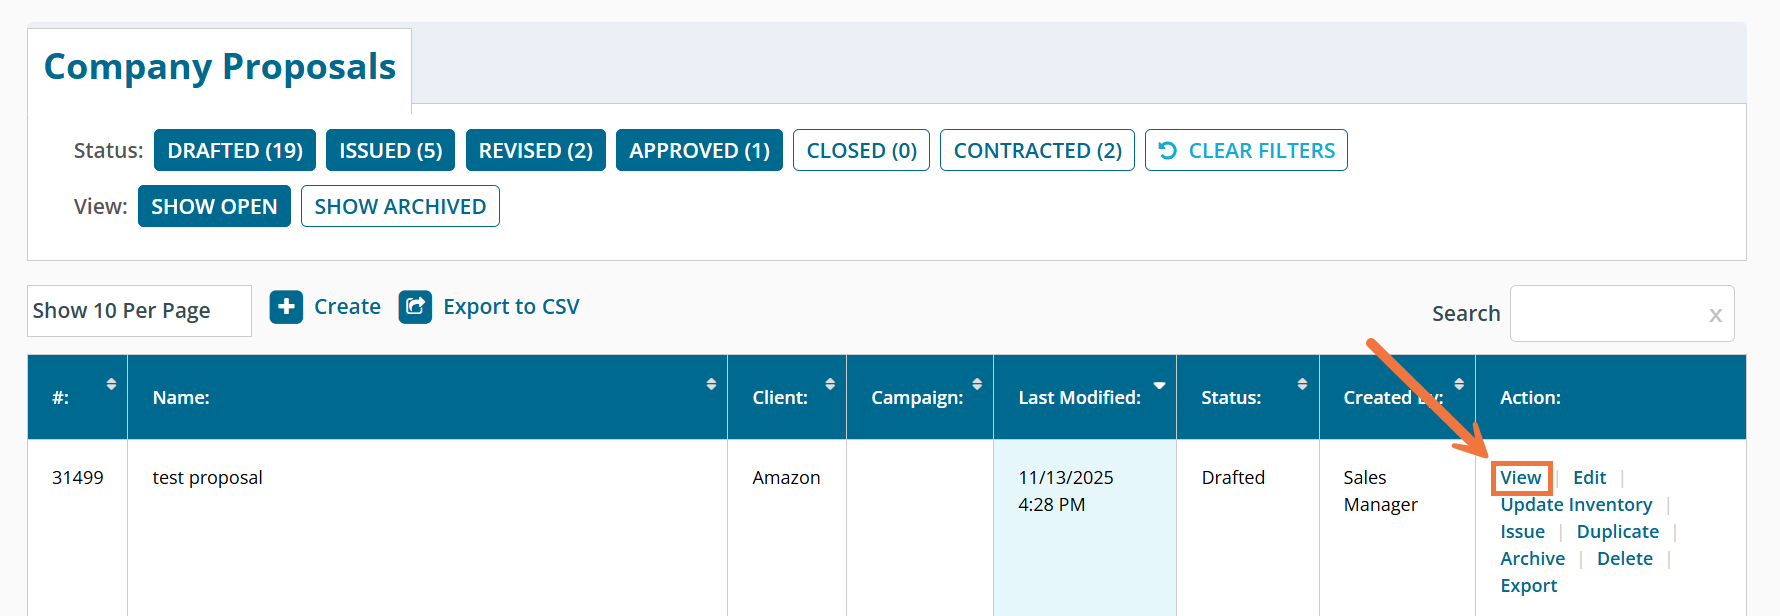The height and width of the screenshot is (616, 1780).
Task: Select the Show Open view
Action: pos(214,207)
